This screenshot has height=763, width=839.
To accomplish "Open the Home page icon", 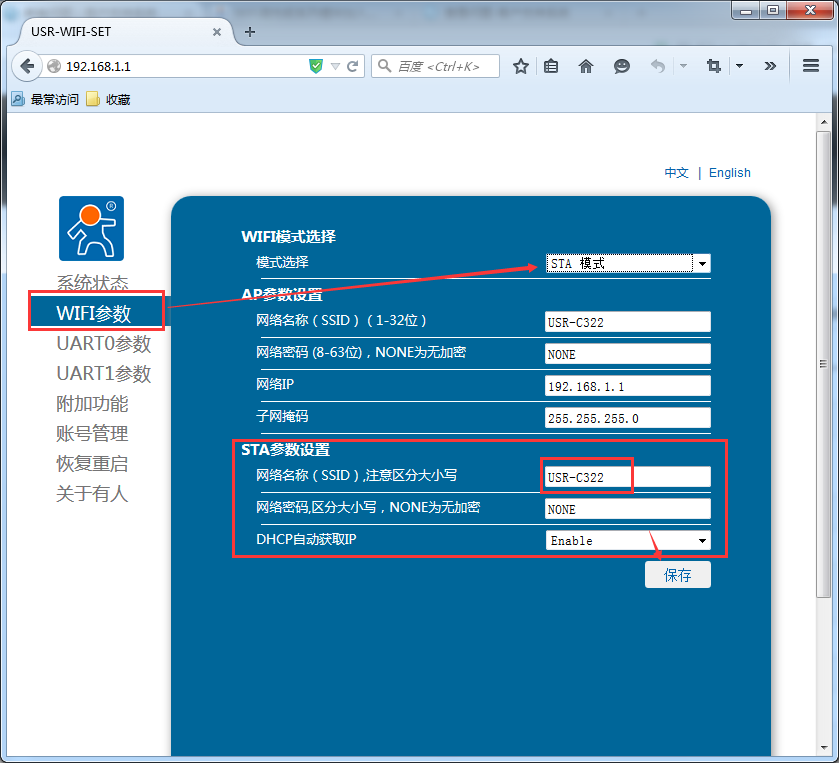I will click(586, 66).
